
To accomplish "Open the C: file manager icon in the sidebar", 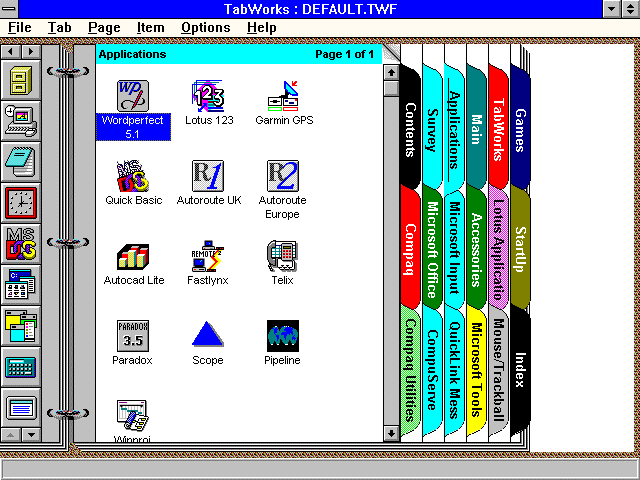I will [x=21, y=285].
